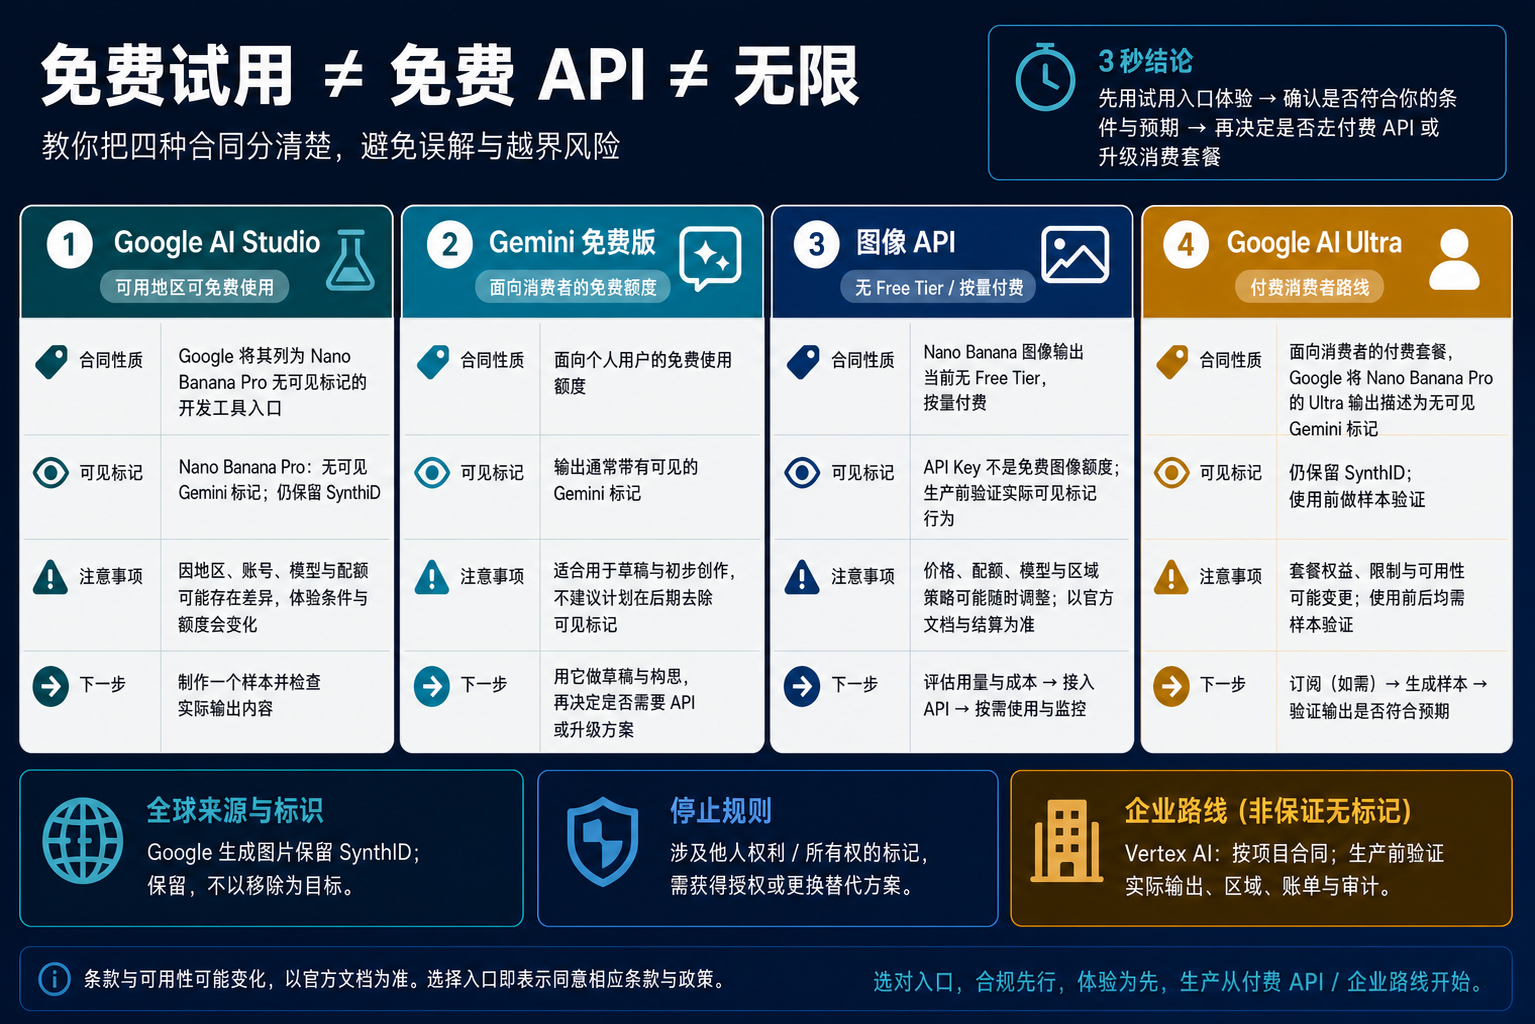
Task: Click the flask icon in Google AI Studio header
Action: coord(351,260)
